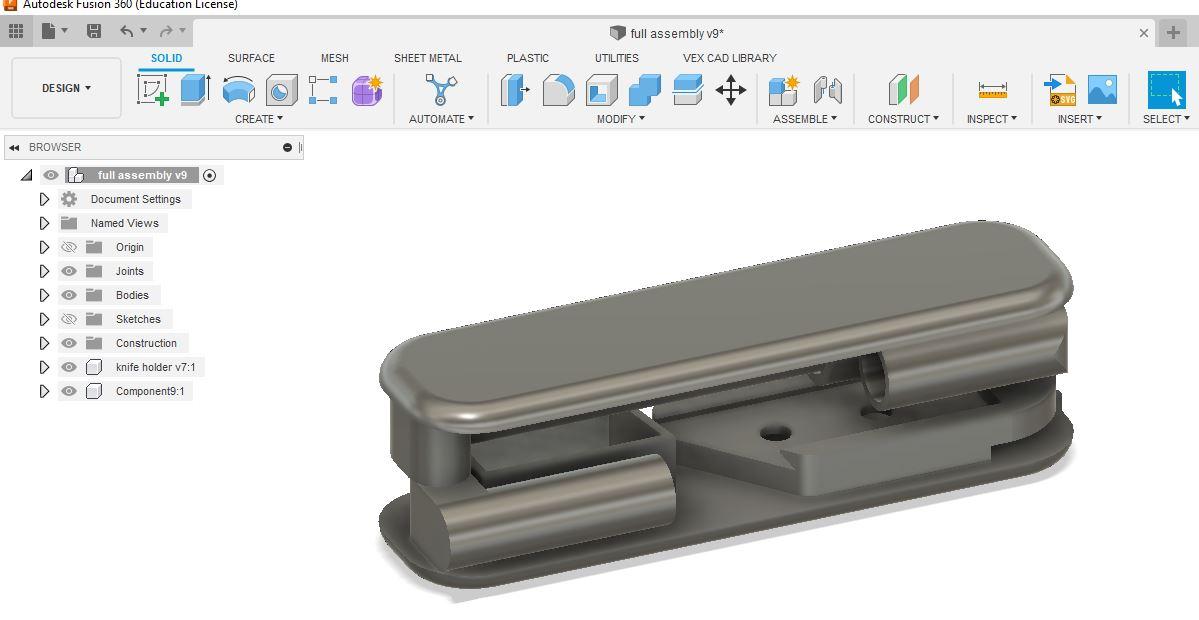Save the document with disk icon
1199x620 pixels.
point(94,31)
